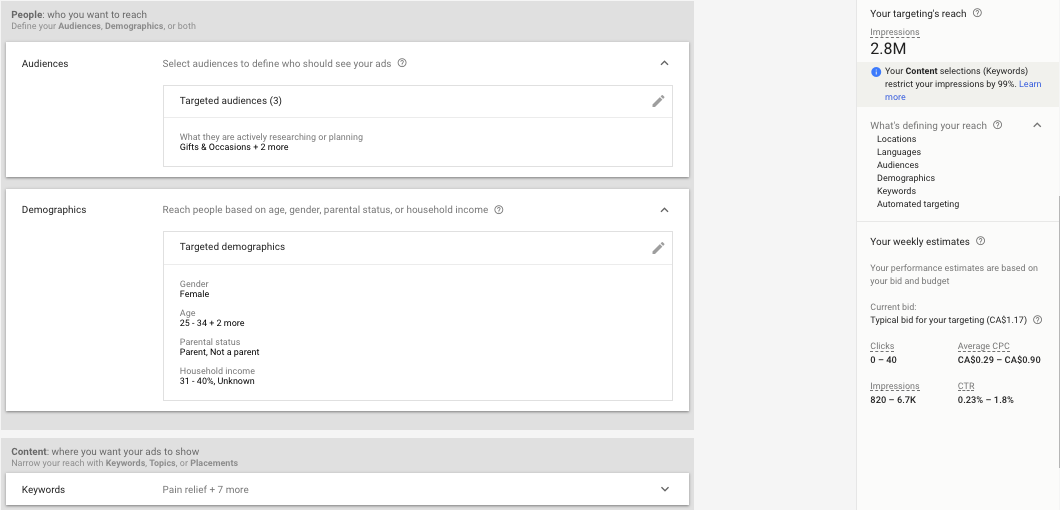Viewport: 1060px width, 510px height.
Task: Expand the Keywords section
Action: click(x=664, y=489)
